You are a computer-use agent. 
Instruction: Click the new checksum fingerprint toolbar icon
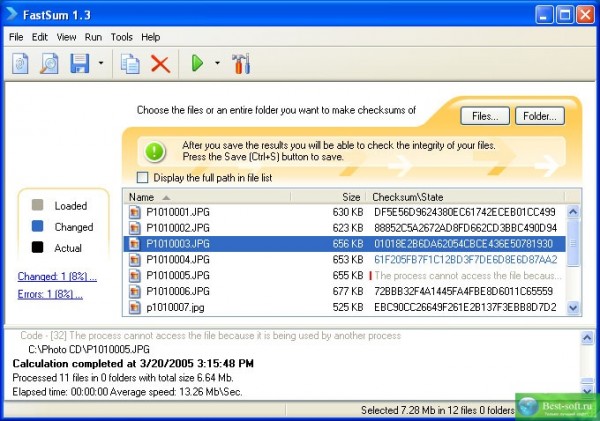pyautogui.click(x=20, y=63)
